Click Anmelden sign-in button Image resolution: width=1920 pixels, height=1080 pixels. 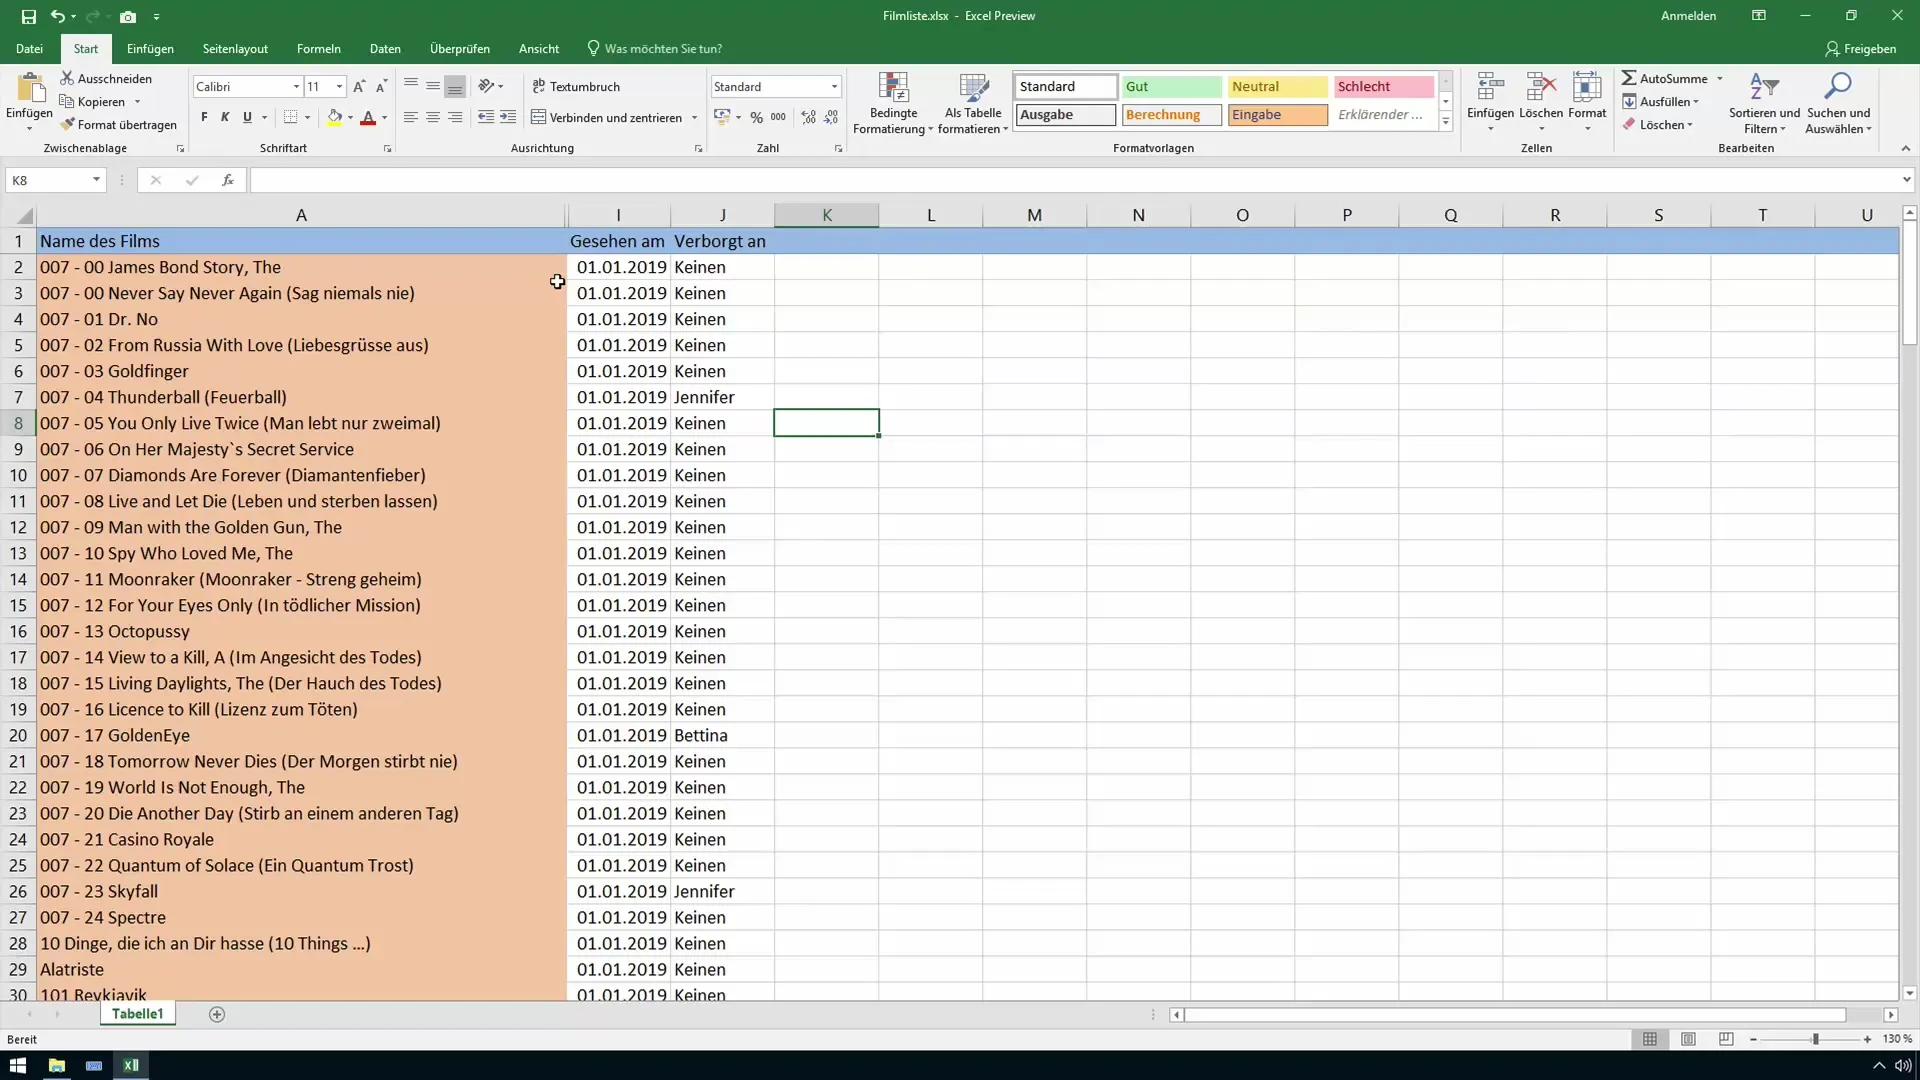point(1688,16)
